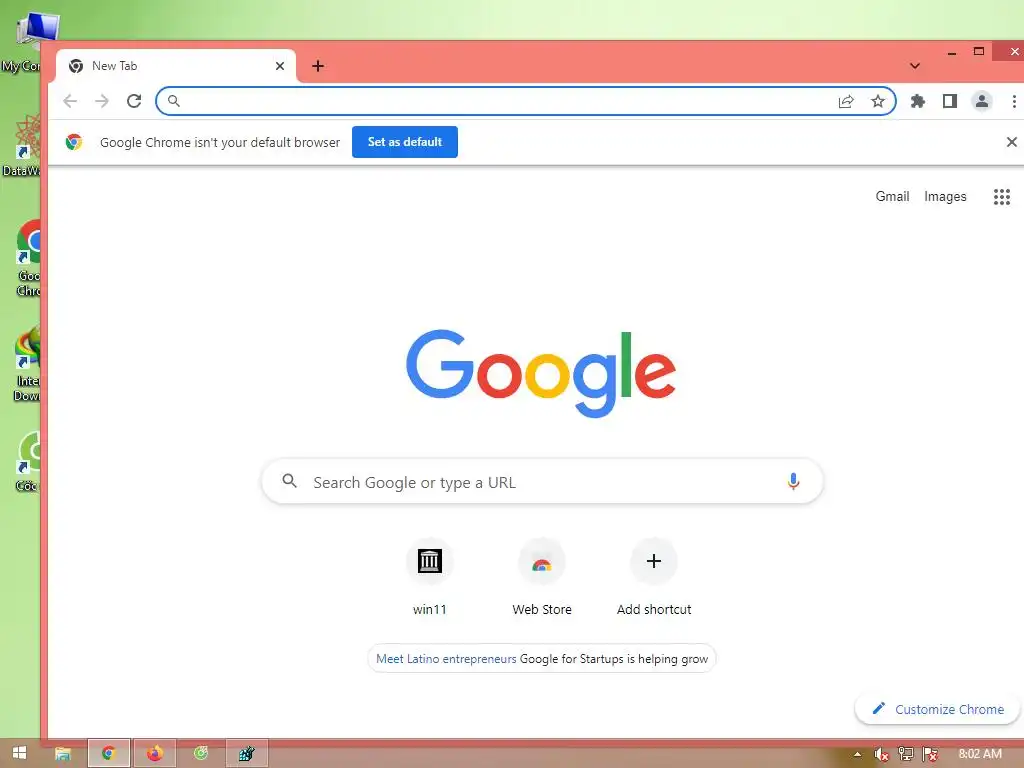
Task: Click the back navigation arrow
Action: tap(70, 101)
